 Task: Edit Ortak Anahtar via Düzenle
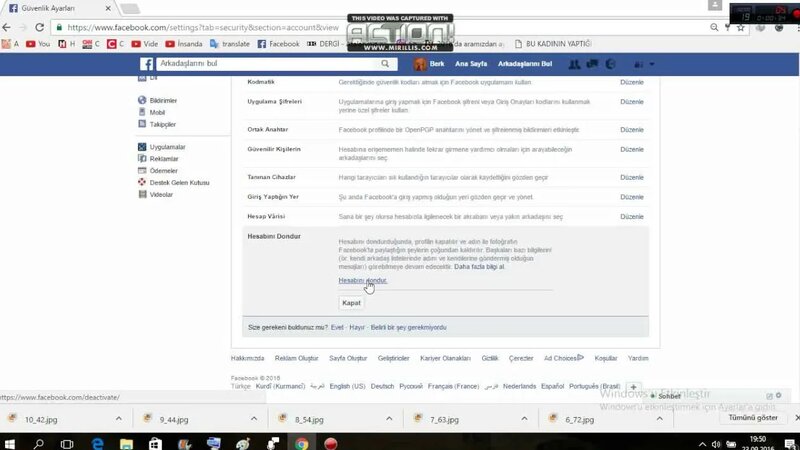click(632, 130)
